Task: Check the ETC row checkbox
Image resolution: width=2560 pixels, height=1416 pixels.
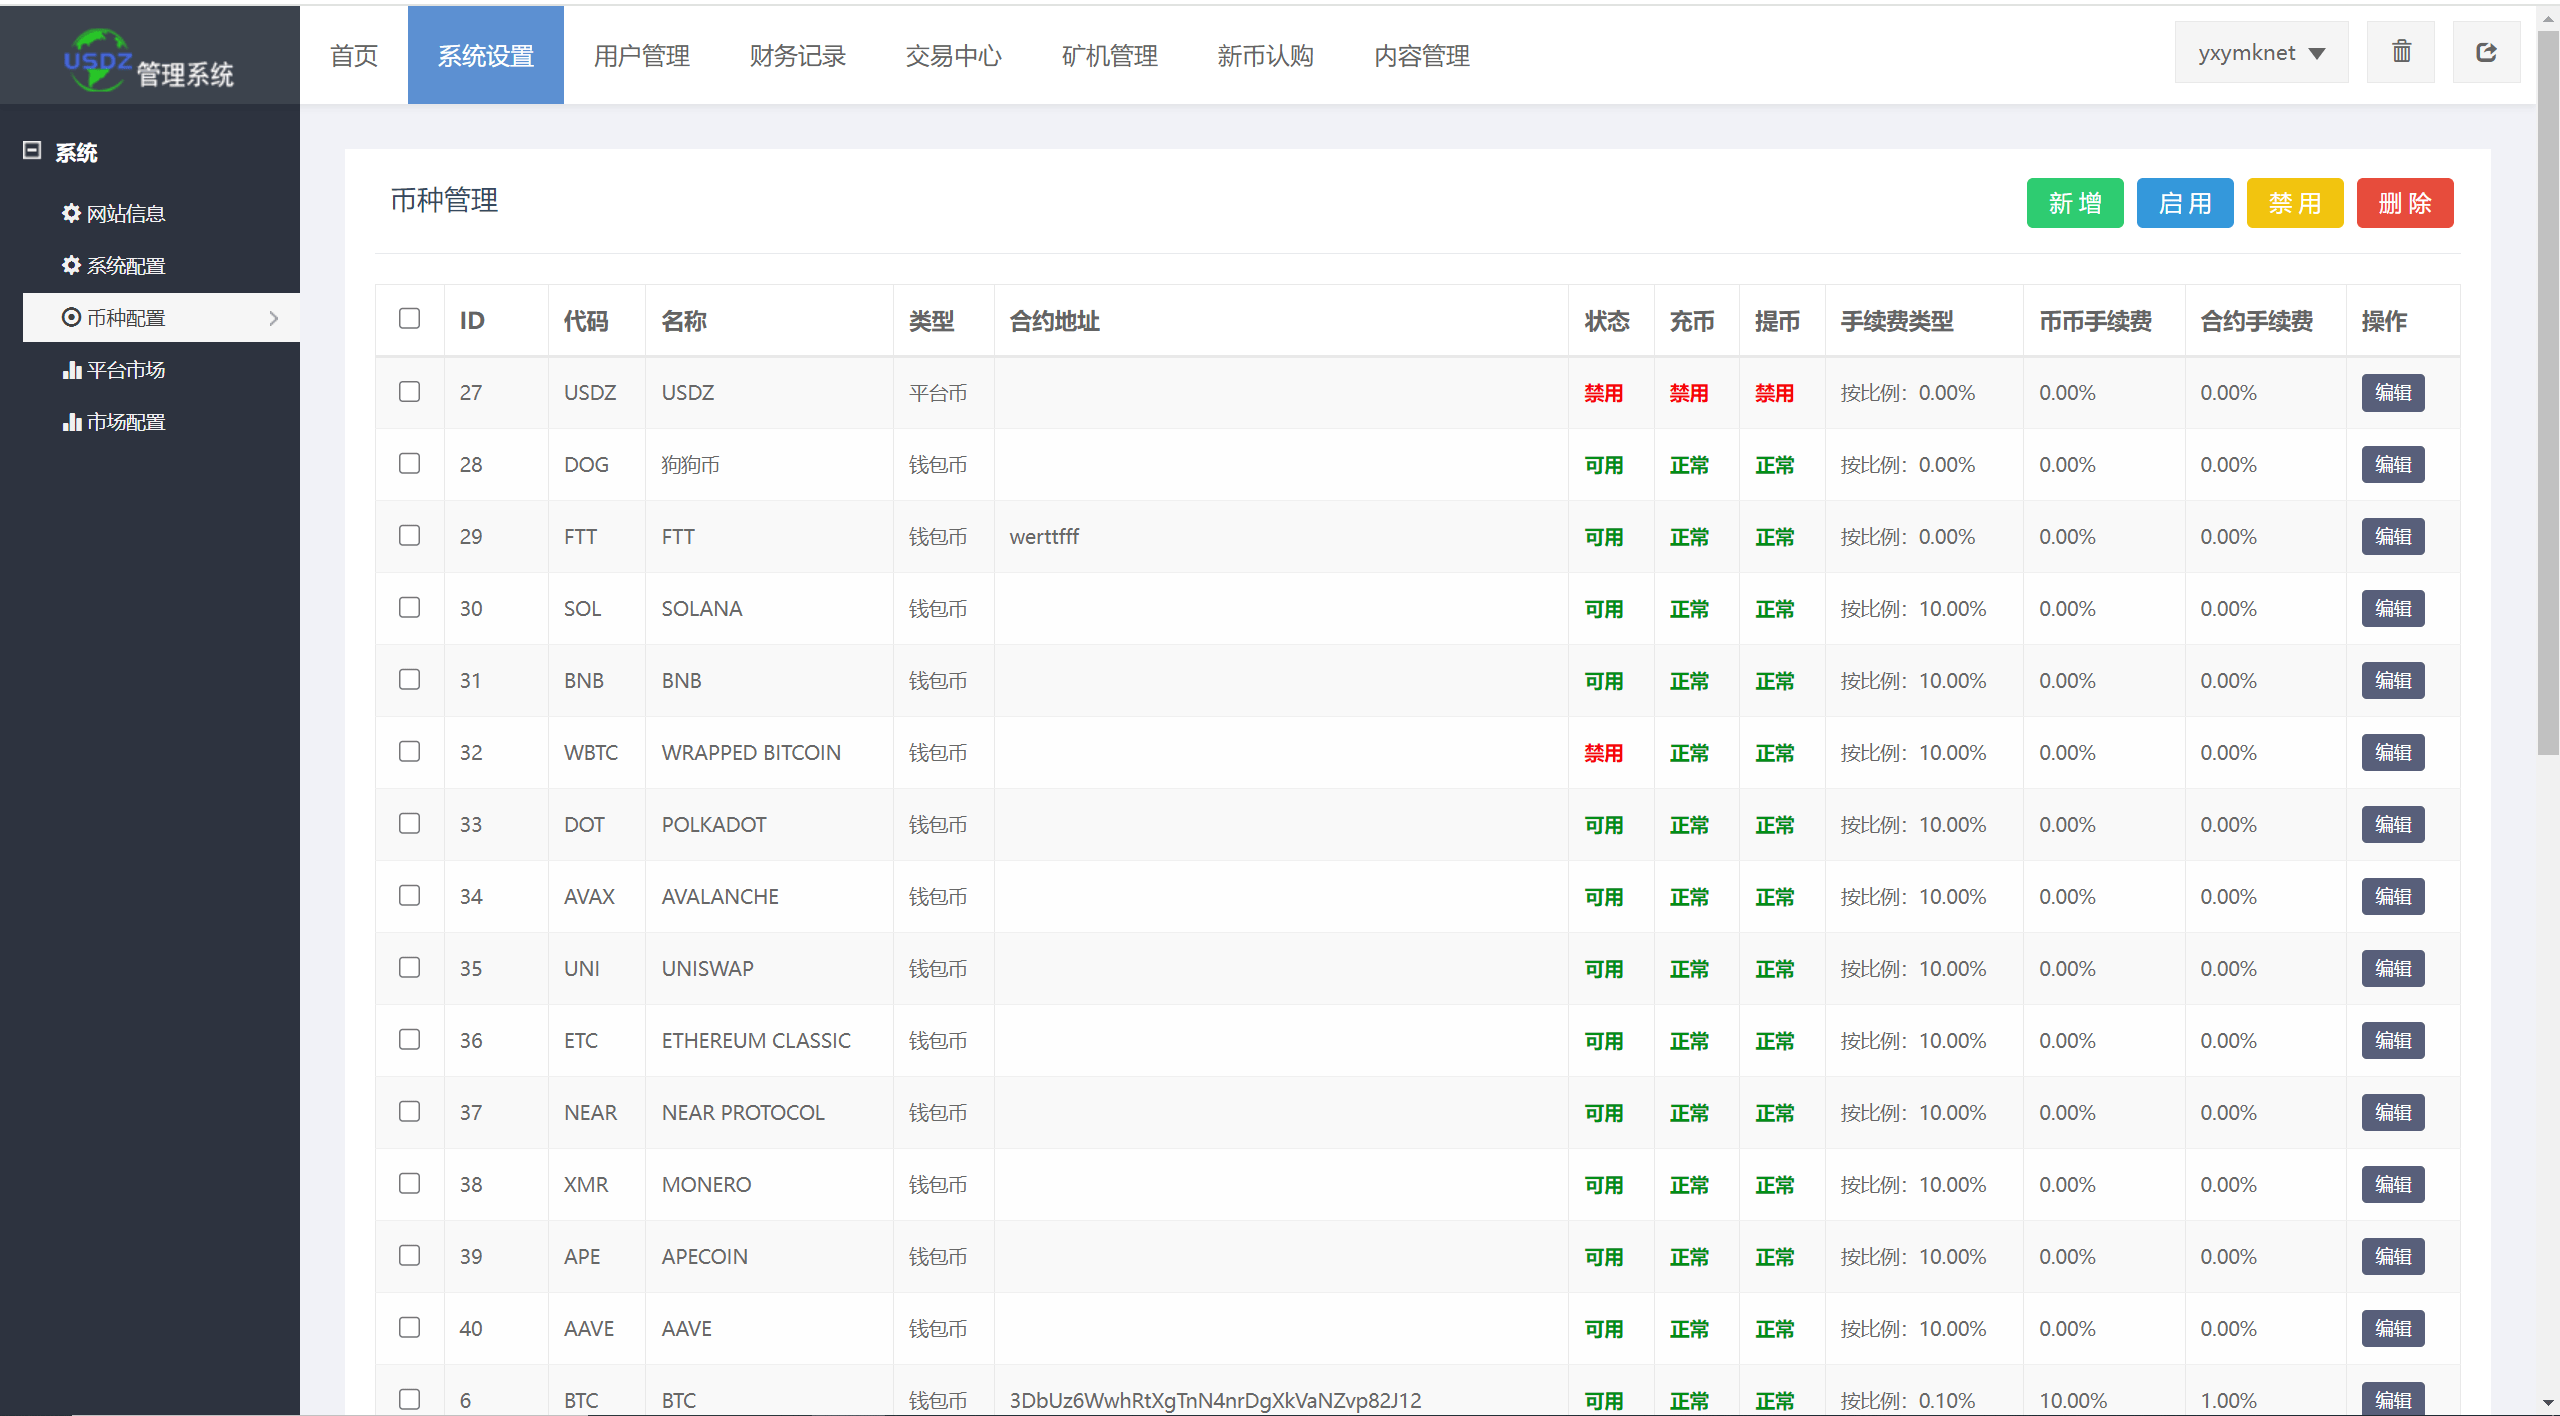Action: pos(409,1039)
